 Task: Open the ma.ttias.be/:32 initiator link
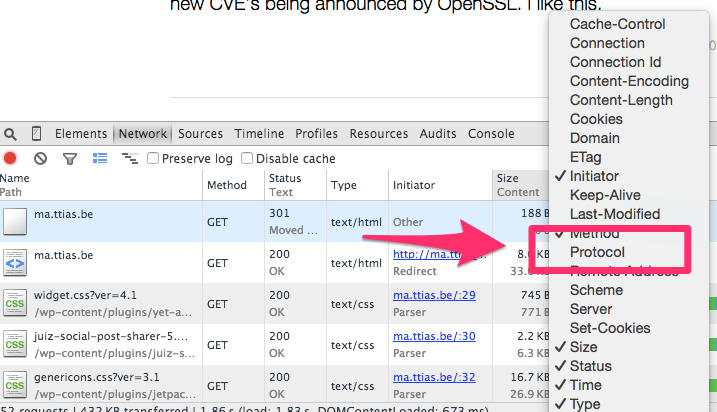click(434, 377)
